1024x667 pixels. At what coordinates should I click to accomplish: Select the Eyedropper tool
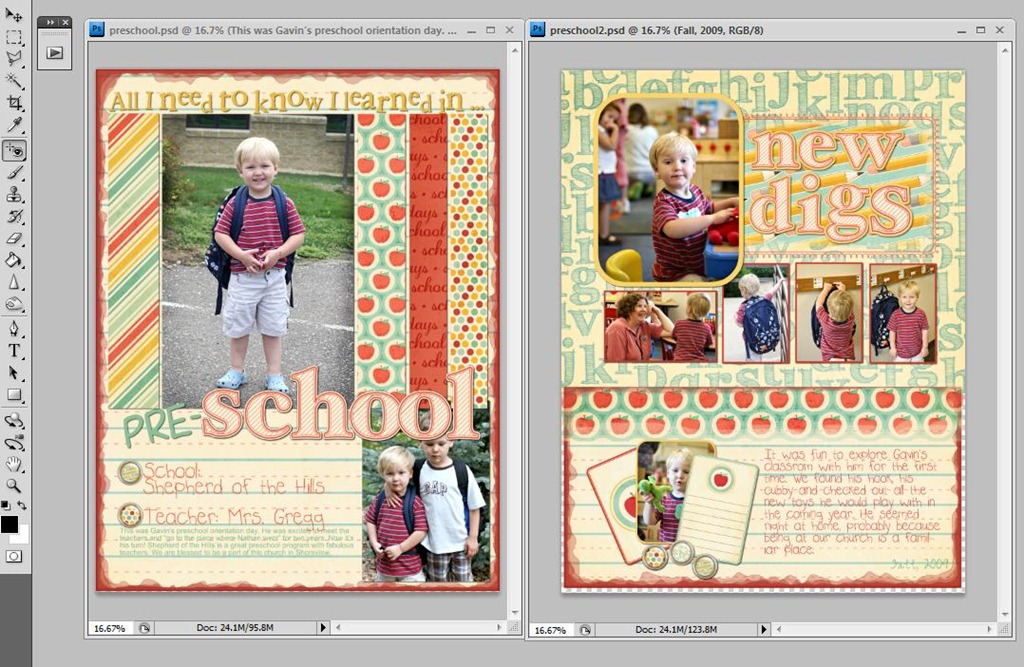click(14, 125)
